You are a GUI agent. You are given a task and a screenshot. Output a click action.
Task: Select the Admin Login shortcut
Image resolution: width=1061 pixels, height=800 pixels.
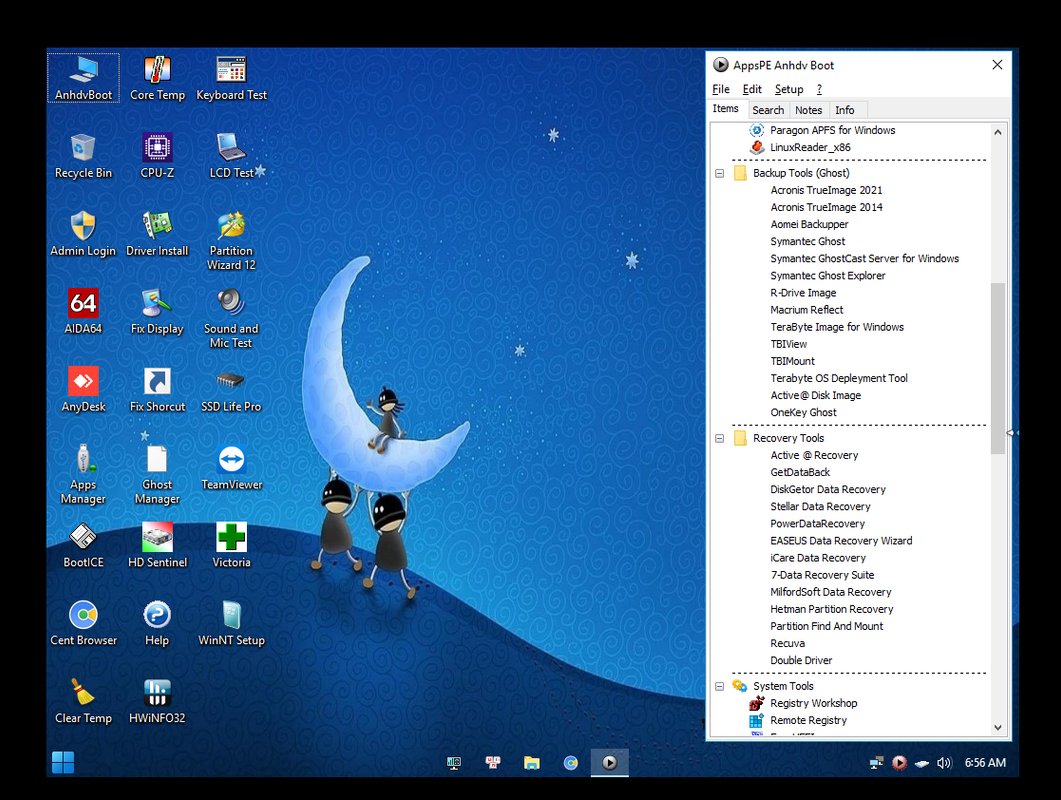click(x=83, y=234)
